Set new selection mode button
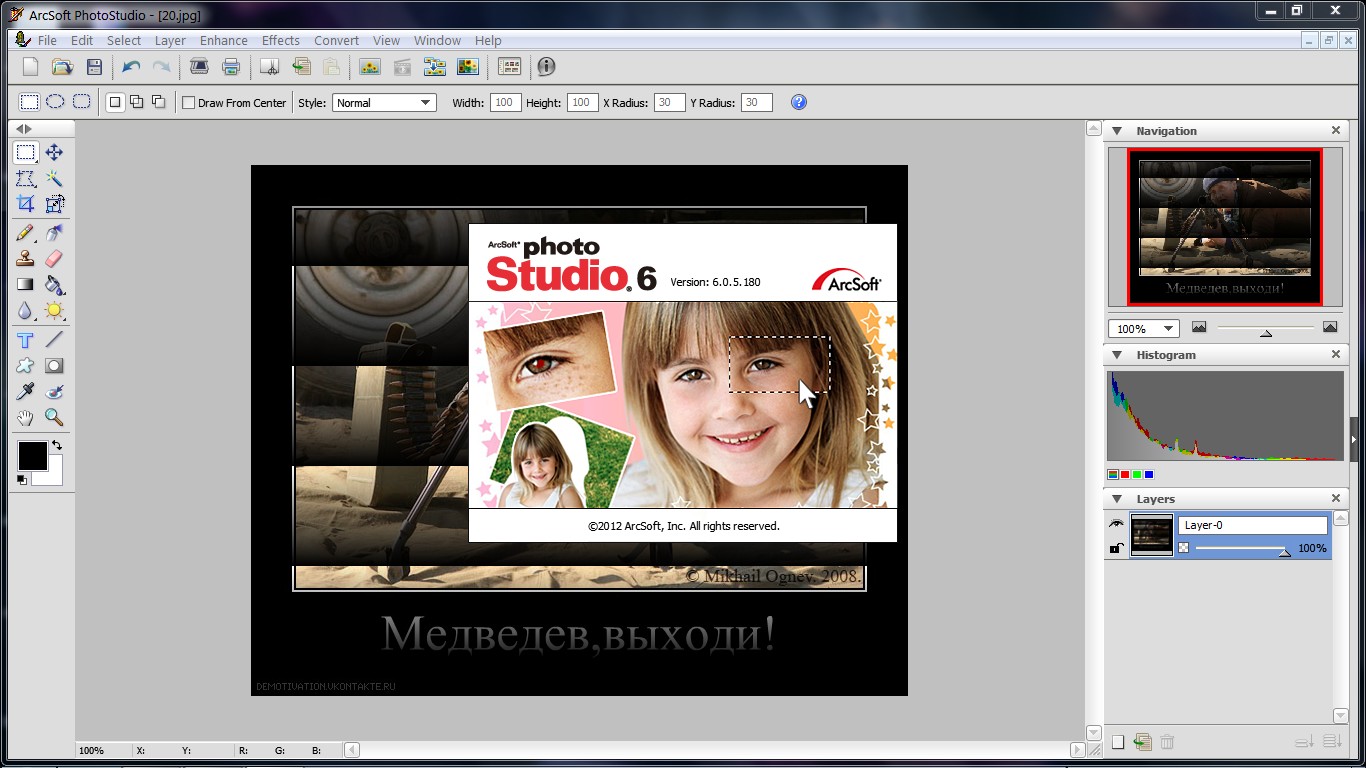Image resolution: width=1366 pixels, height=768 pixels. (x=115, y=102)
